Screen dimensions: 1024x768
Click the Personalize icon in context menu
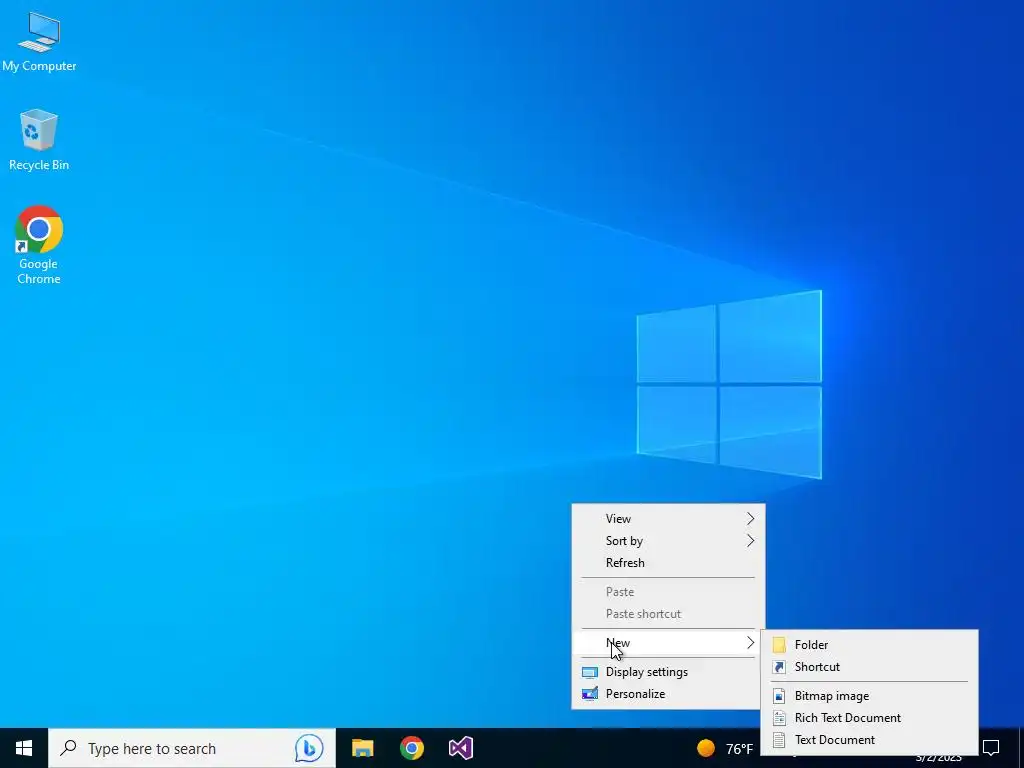590,694
